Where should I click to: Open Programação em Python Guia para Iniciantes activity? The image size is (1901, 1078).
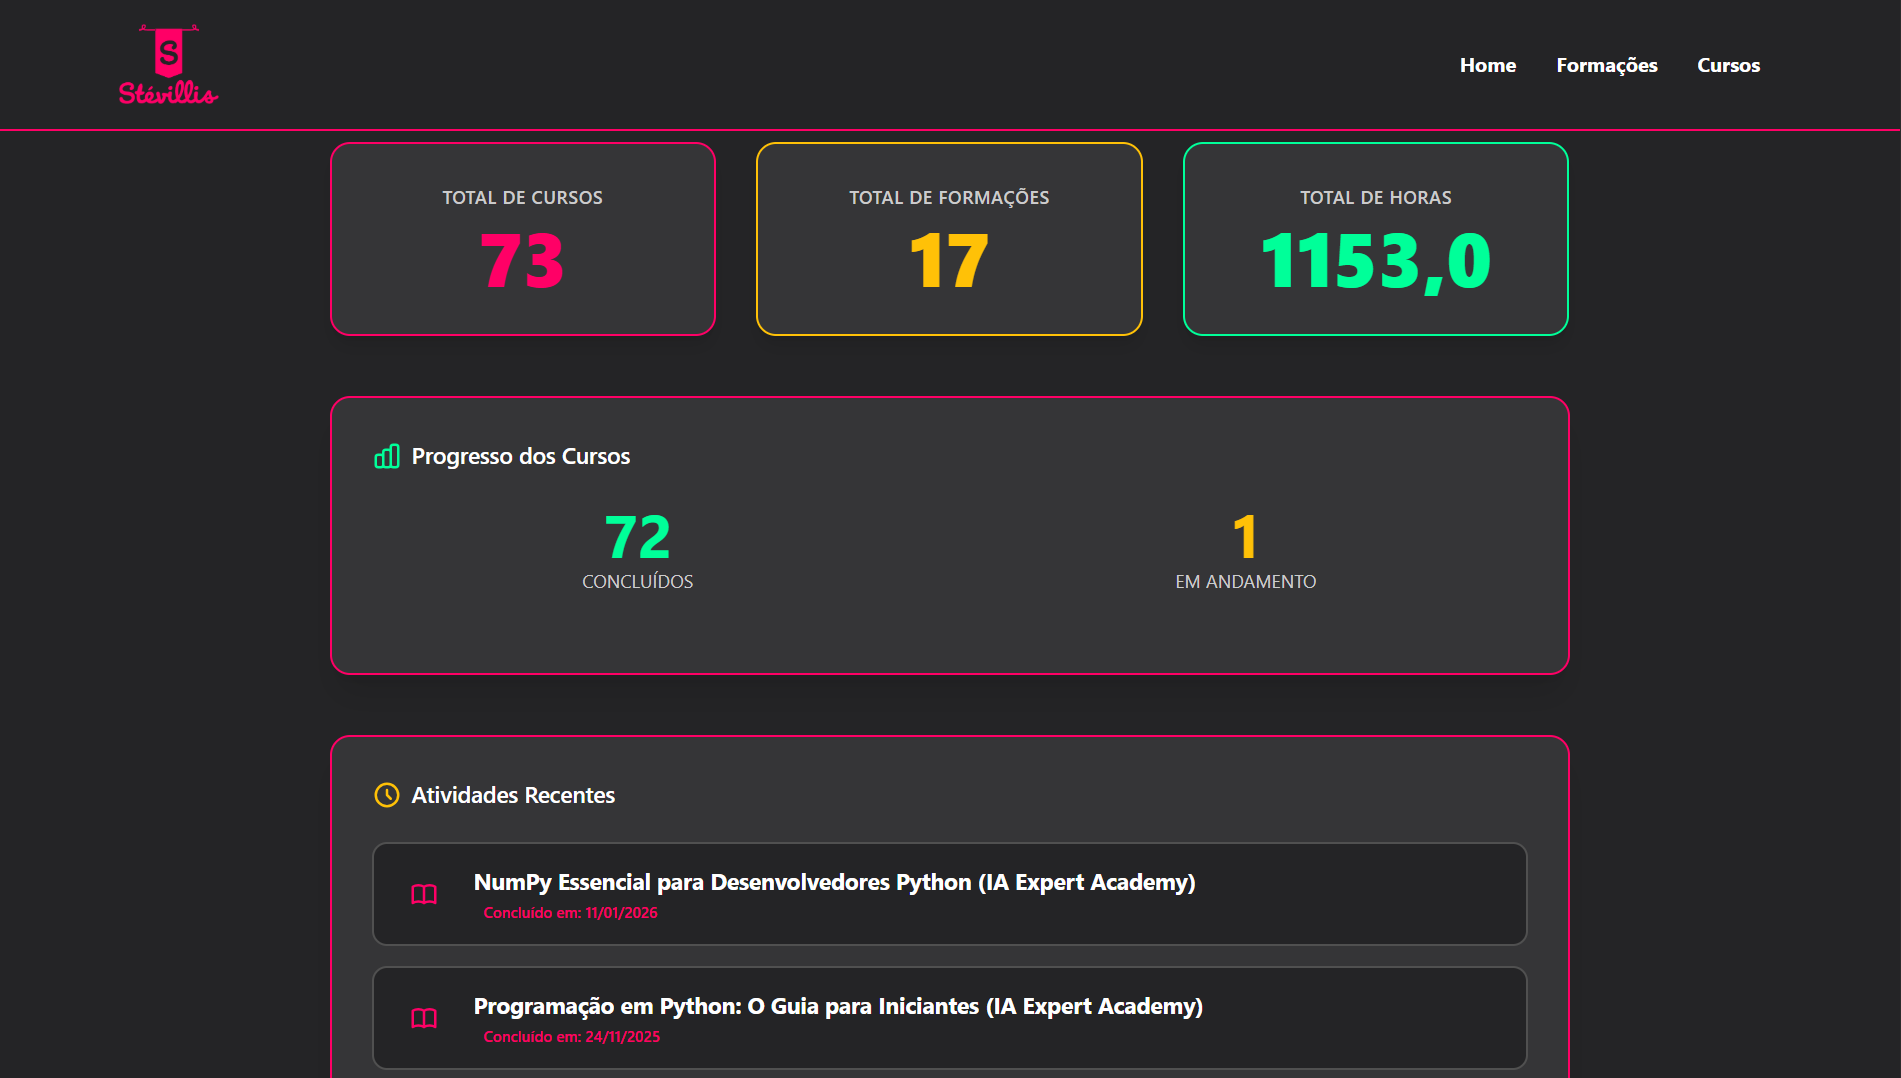[838, 1006]
